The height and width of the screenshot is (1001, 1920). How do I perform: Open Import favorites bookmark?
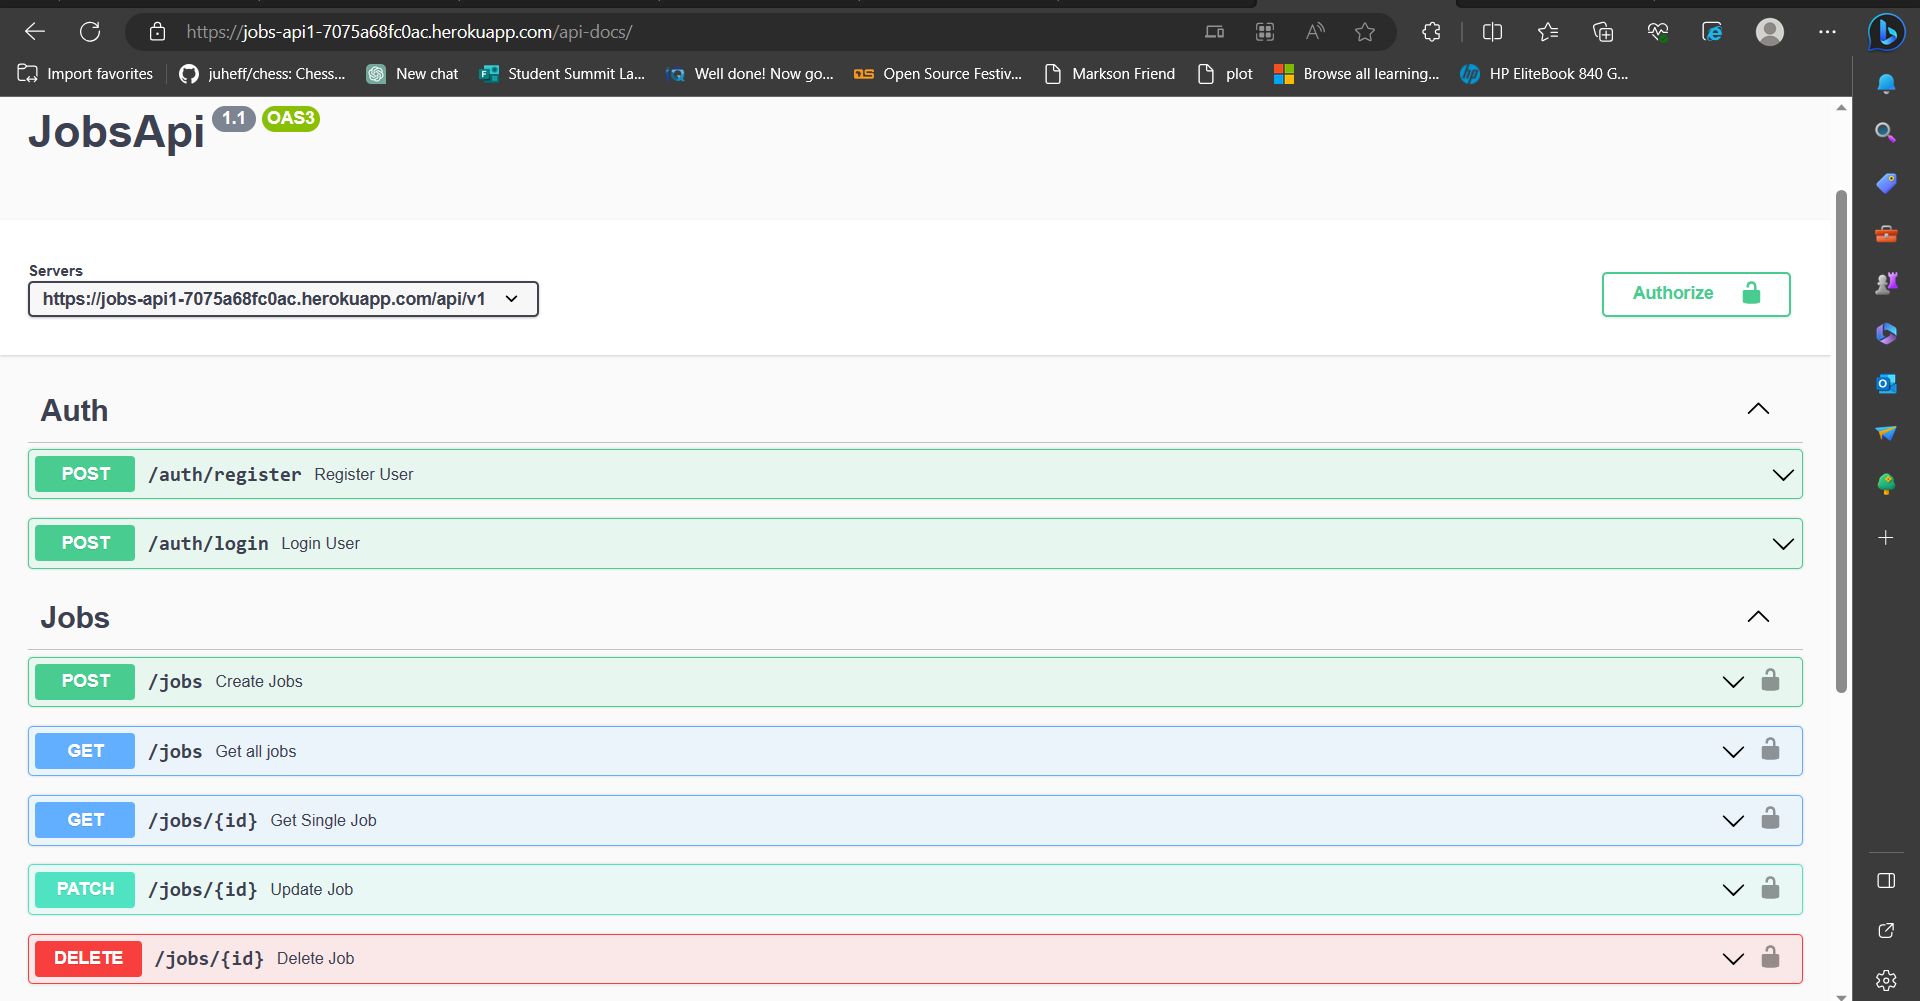(86, 74)
